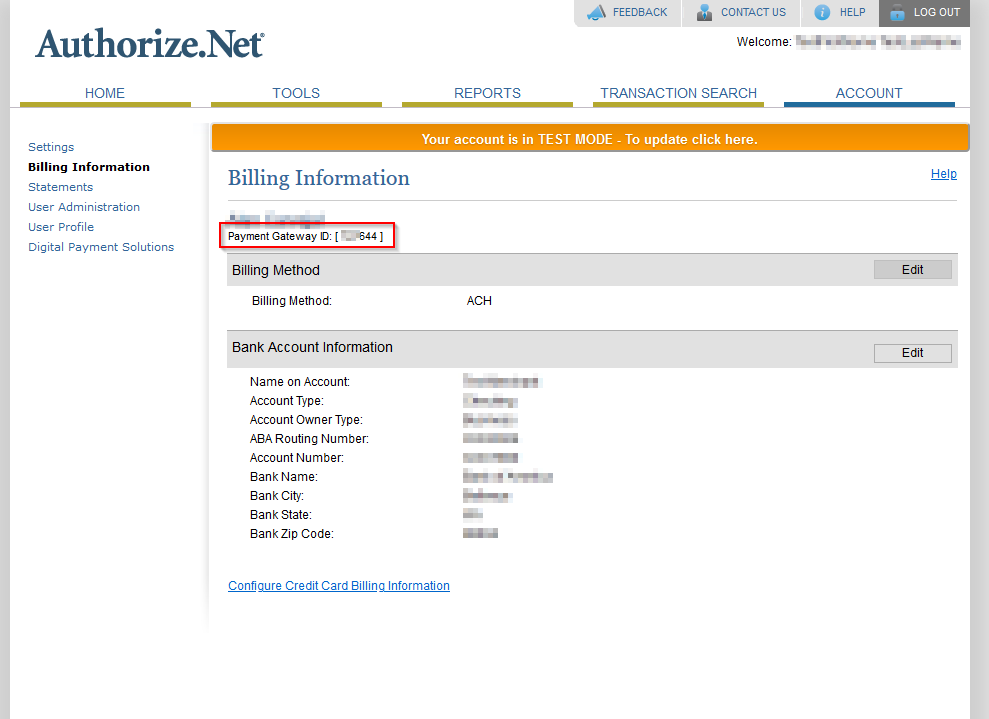Click the Account Owner Type label
Viewport: 989px width, 719px height.
click(306, 420)
